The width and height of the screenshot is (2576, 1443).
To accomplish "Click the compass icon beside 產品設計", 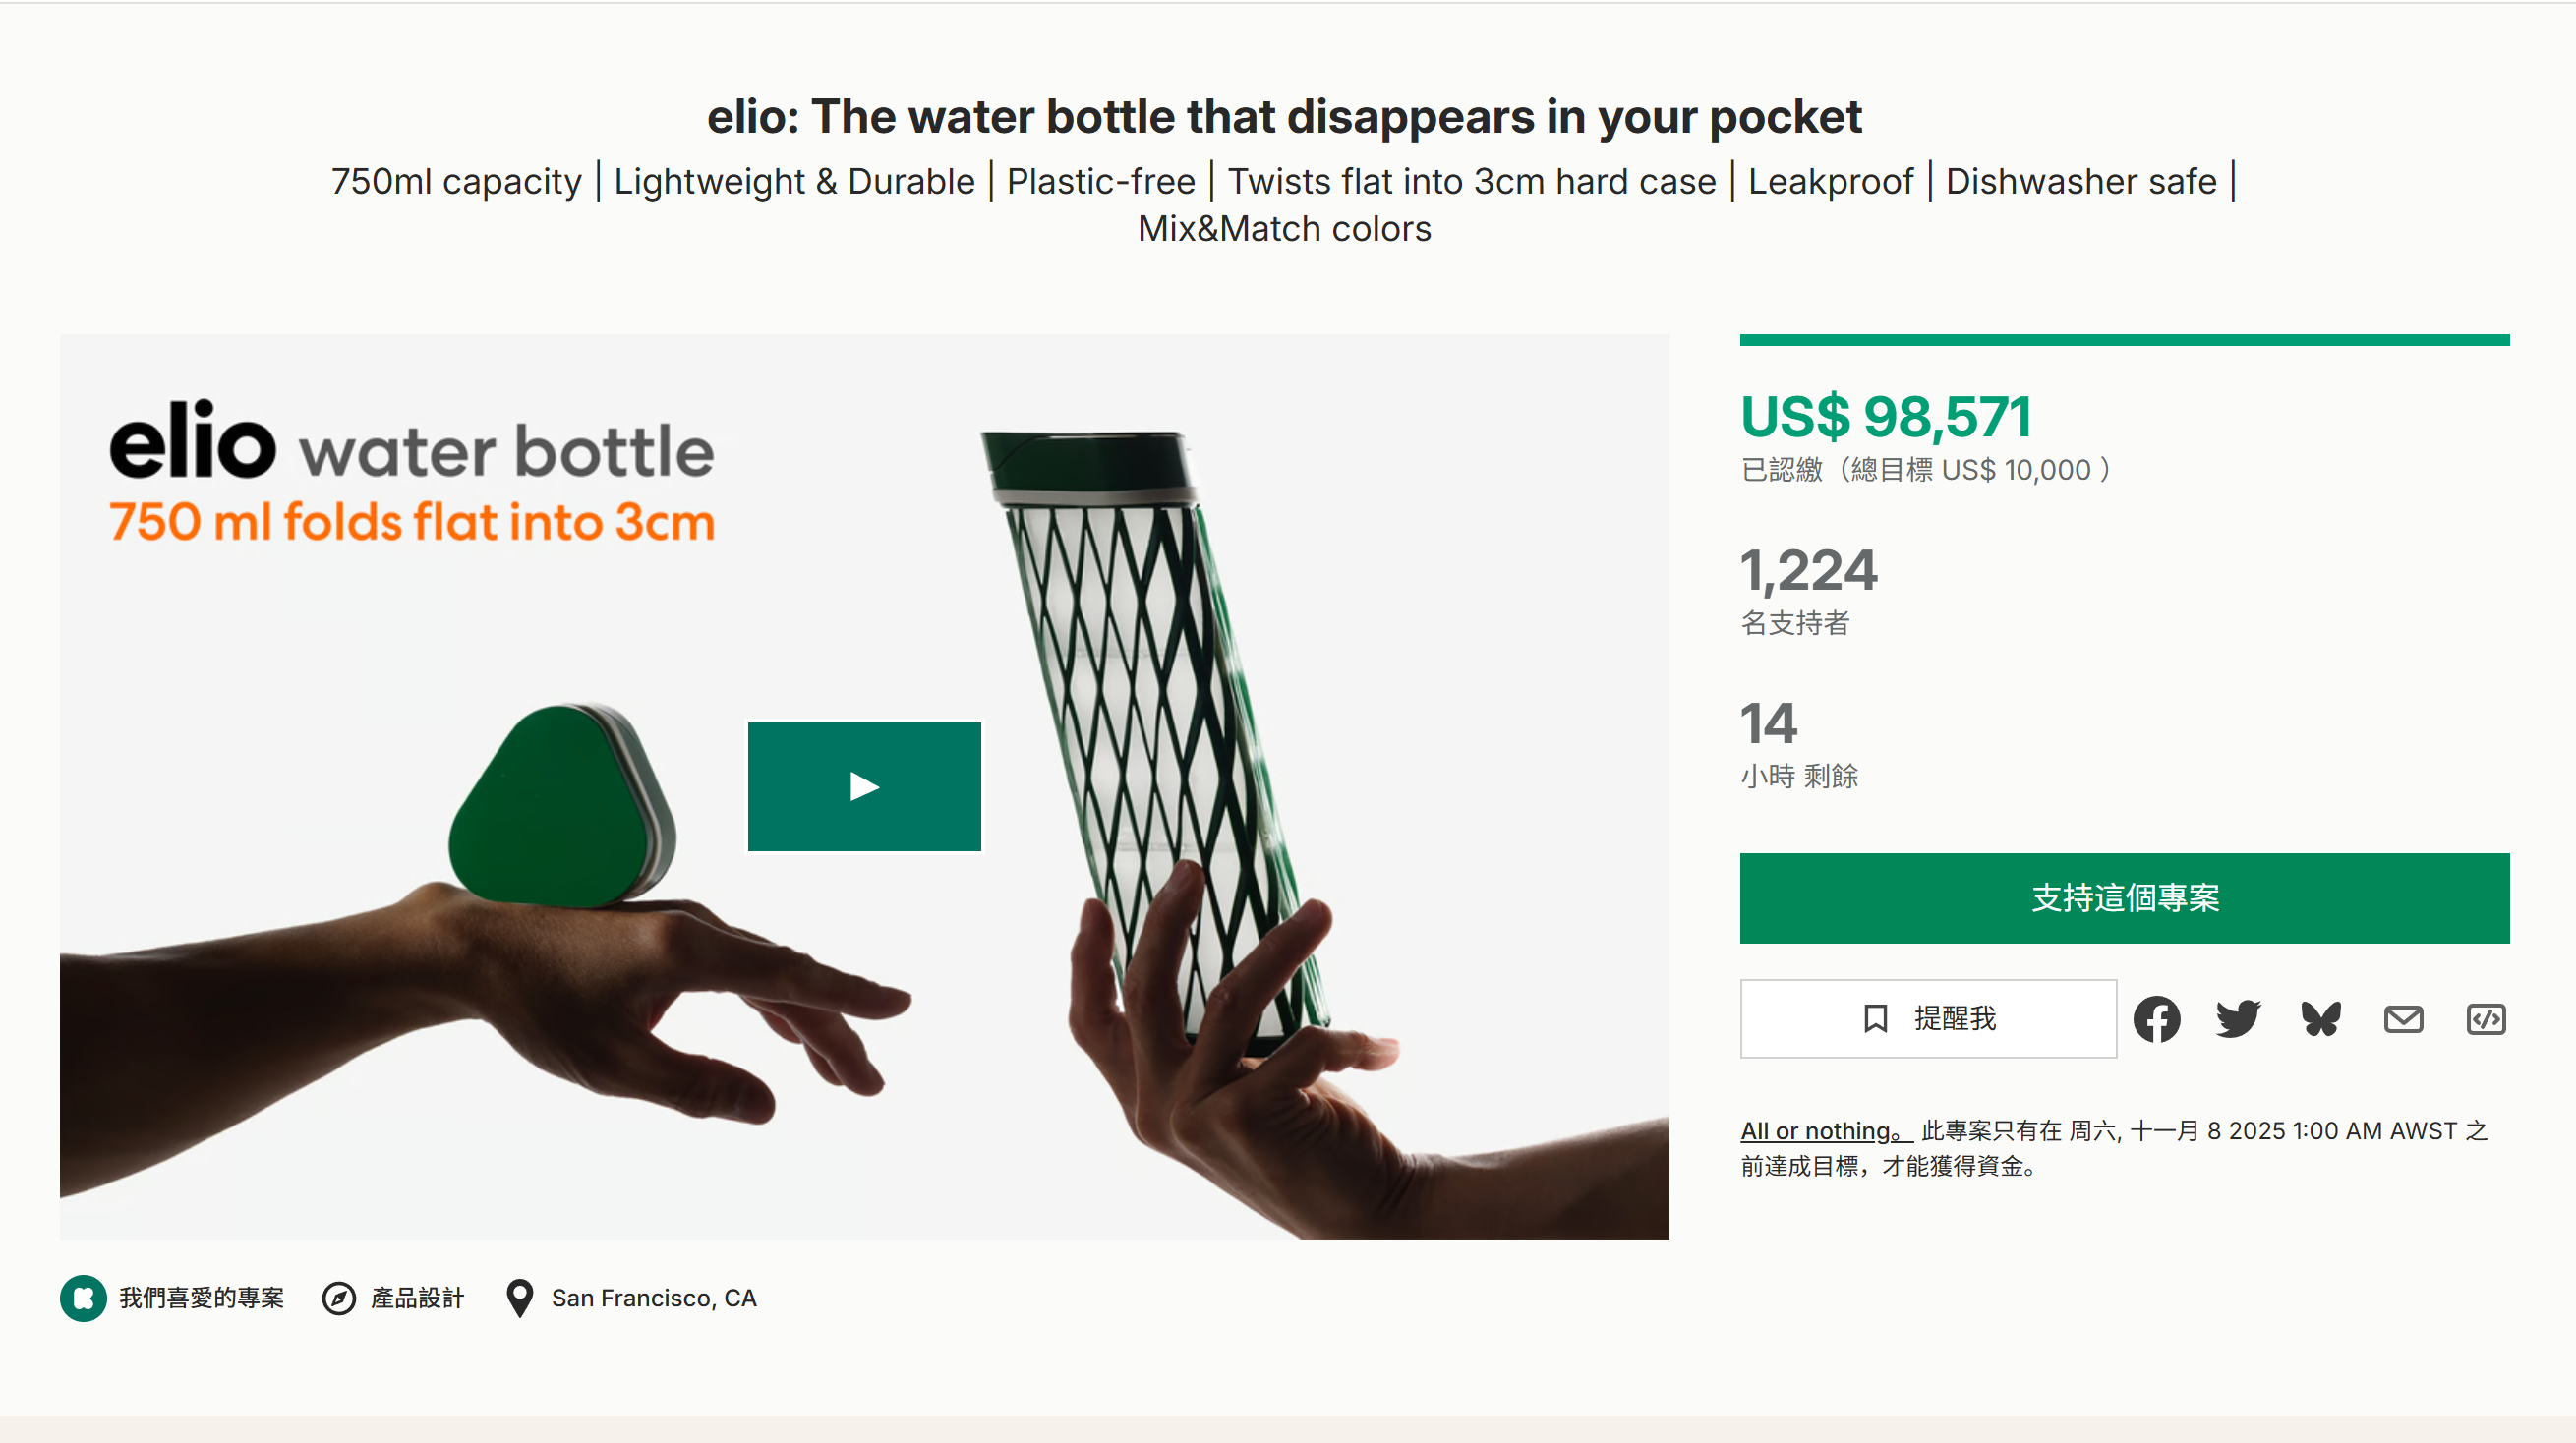I will (x=339, y=1298).
